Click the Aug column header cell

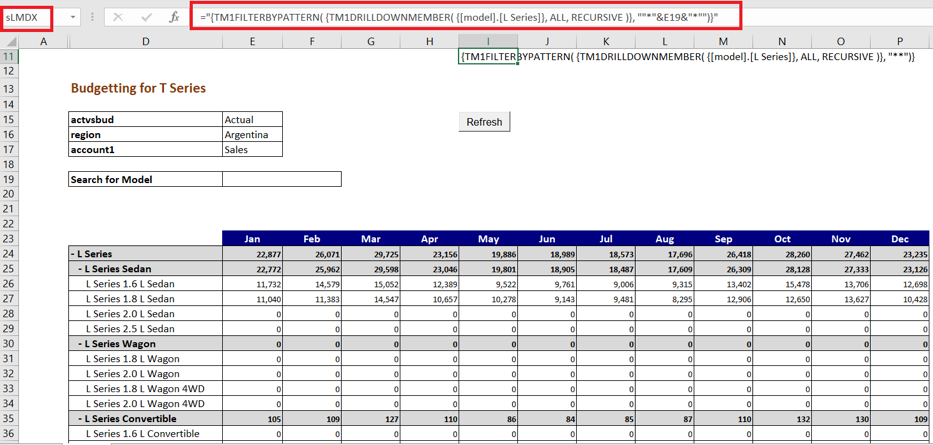pyautogui.click(x=665, y=239)
